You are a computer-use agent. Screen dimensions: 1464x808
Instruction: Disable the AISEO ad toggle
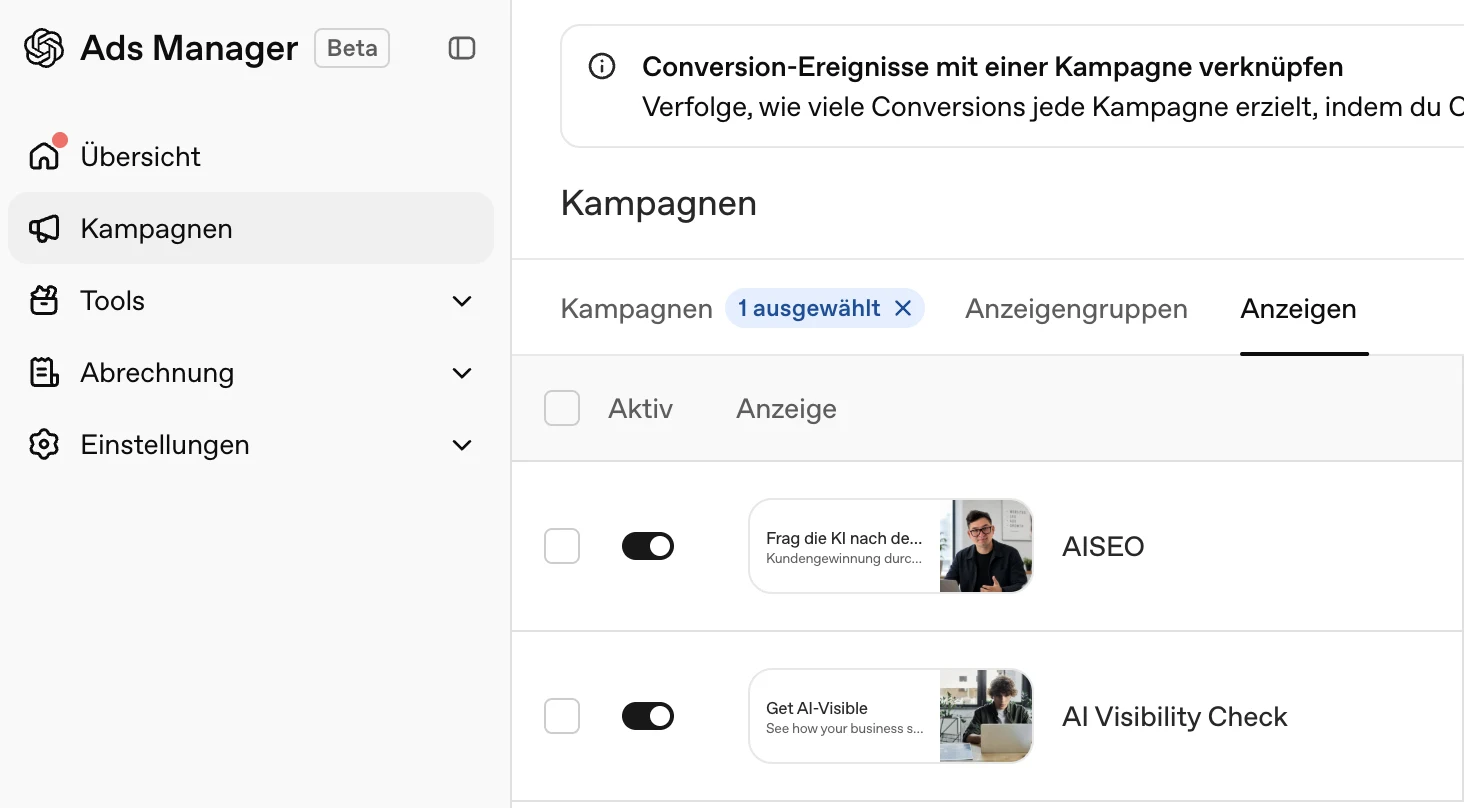(x=648, y=546)
